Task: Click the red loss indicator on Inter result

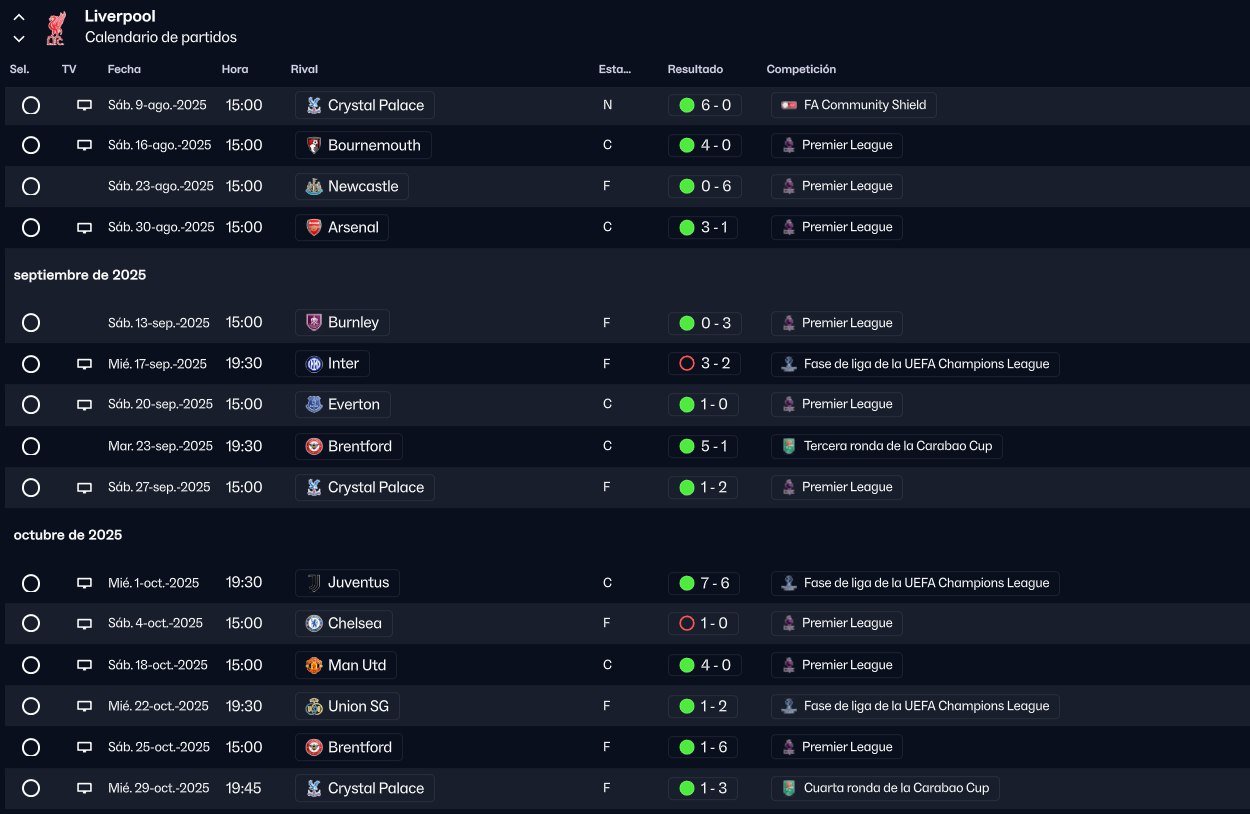Action: tap(687, 364)
